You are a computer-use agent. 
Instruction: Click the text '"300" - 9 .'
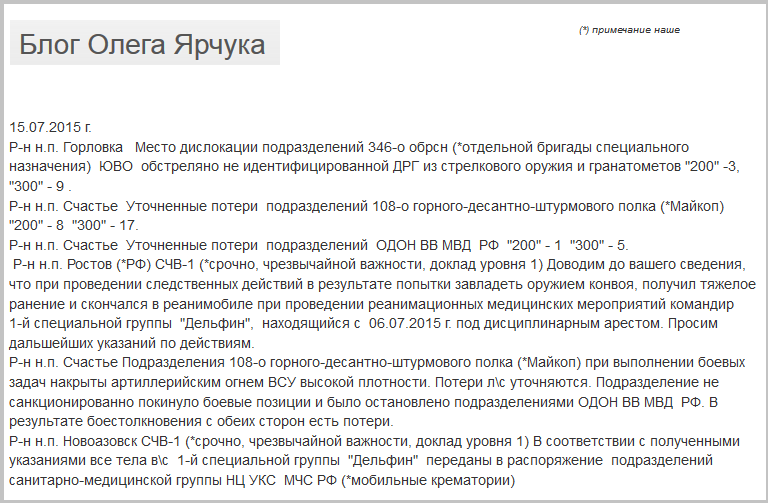40,186
